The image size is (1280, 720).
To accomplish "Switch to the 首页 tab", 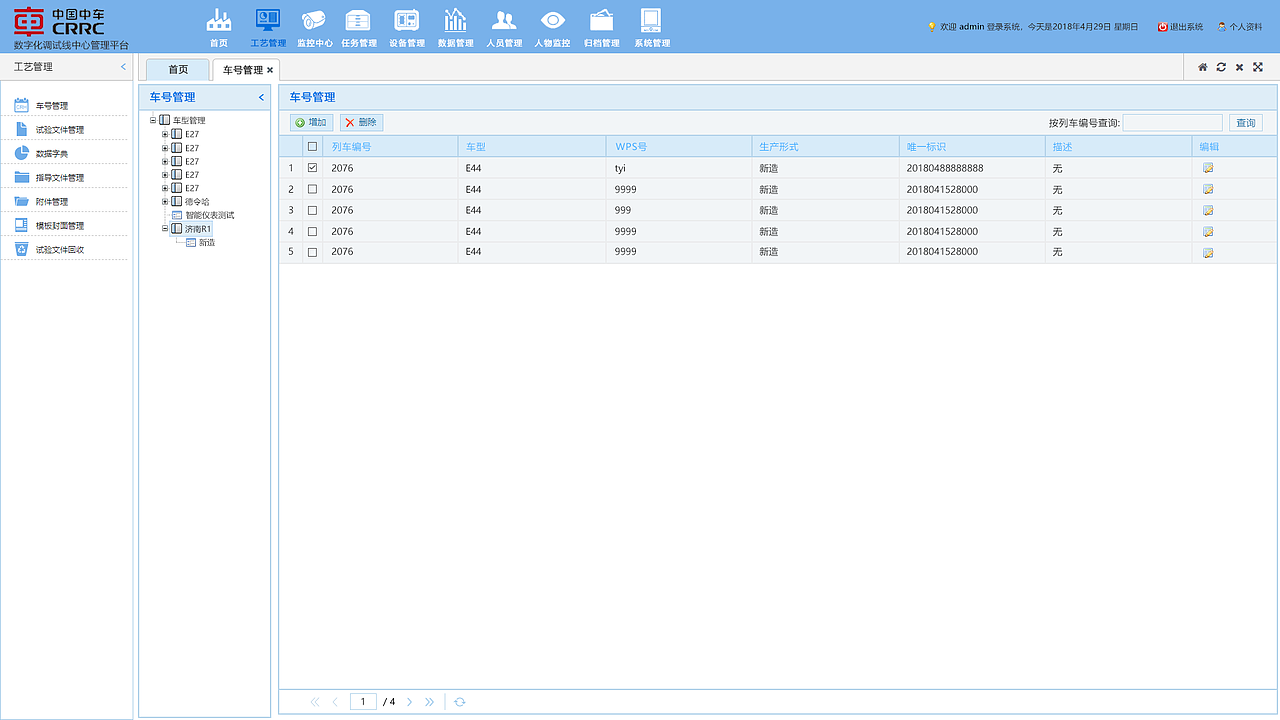I will click(x=178, y=70).
